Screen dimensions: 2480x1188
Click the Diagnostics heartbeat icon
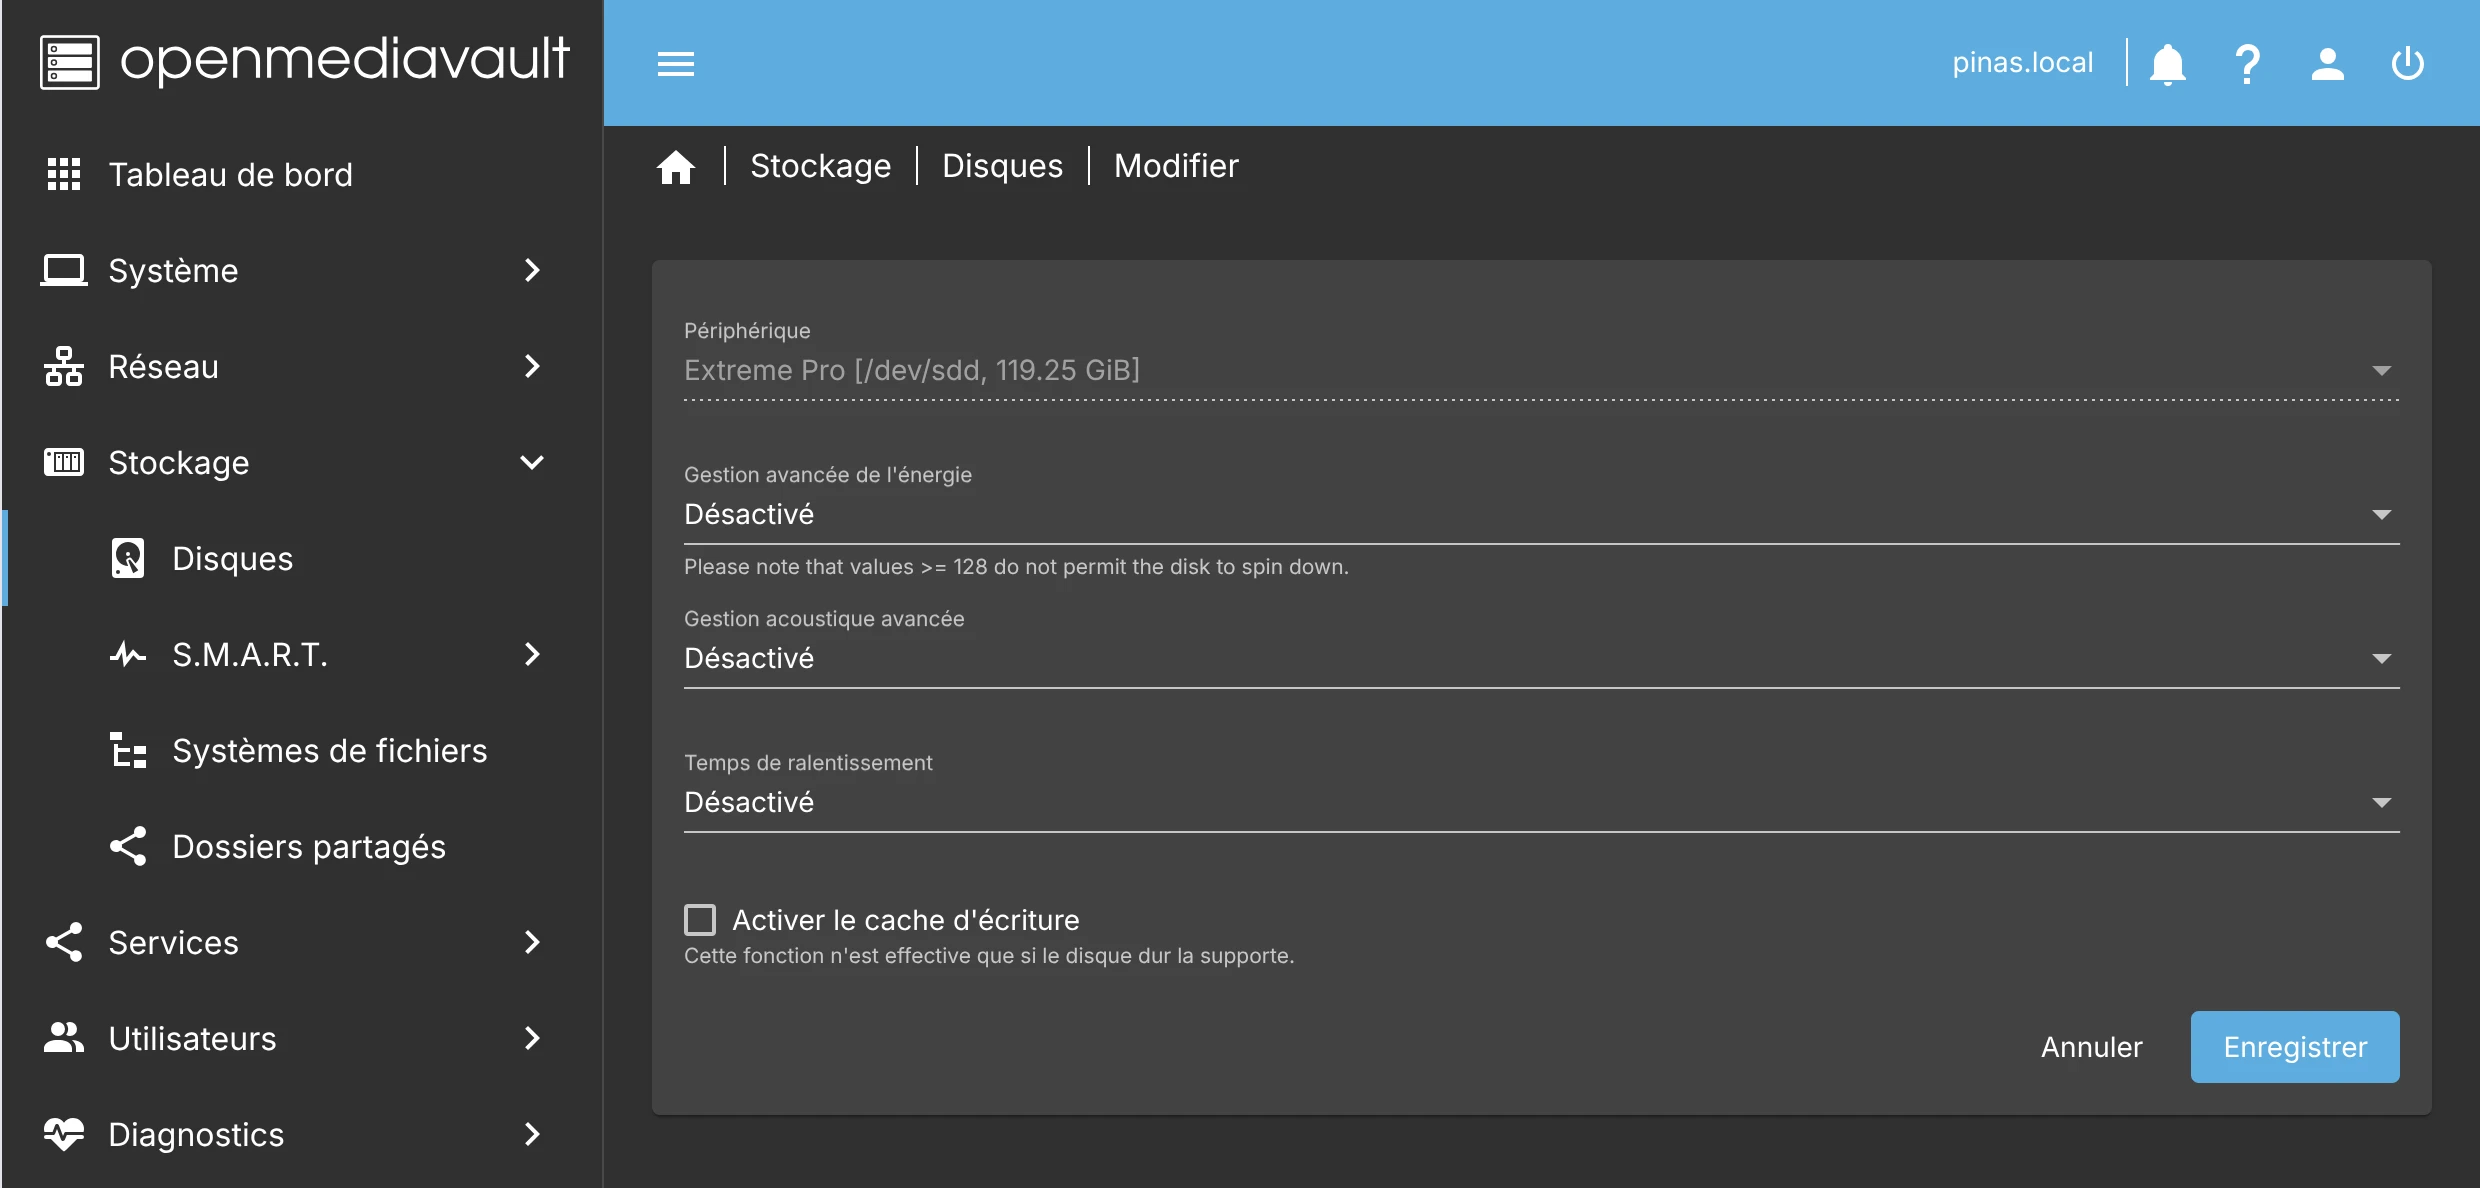pyautogui.click(x=64, y=1134)
